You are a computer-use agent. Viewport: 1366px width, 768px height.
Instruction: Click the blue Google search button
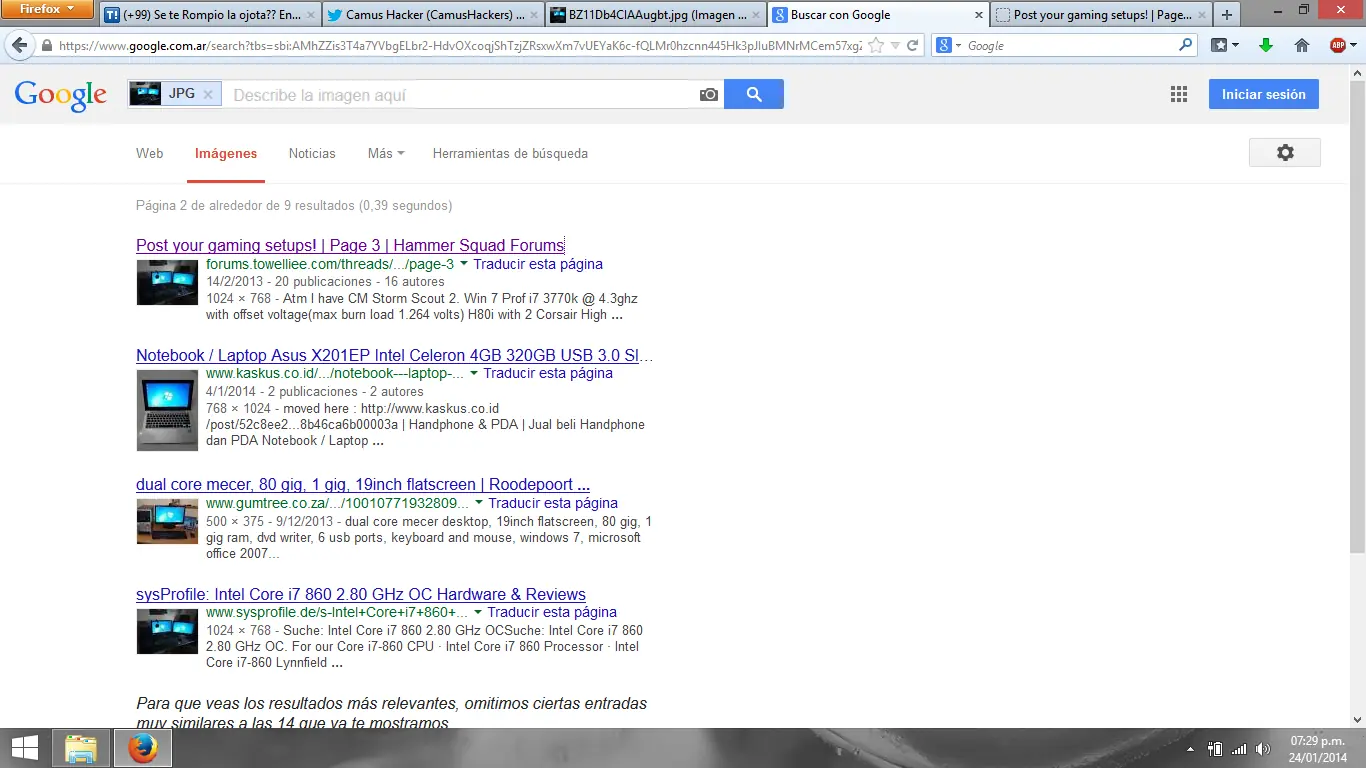tap(754, 94)
